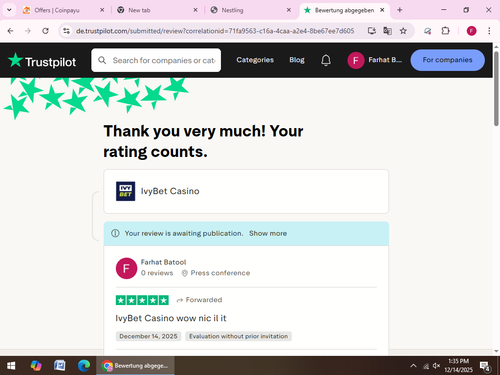Show hidden tray icons chevron
Image resolution: width=500 pixels, height=375 pixels.
pos(413,366)
